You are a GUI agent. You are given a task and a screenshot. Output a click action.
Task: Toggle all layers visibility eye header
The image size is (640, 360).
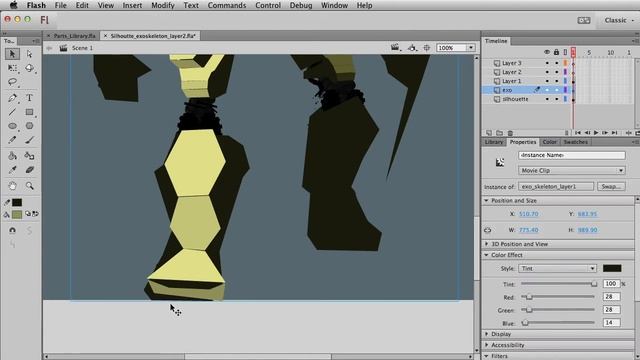click(x=547, y=52)
